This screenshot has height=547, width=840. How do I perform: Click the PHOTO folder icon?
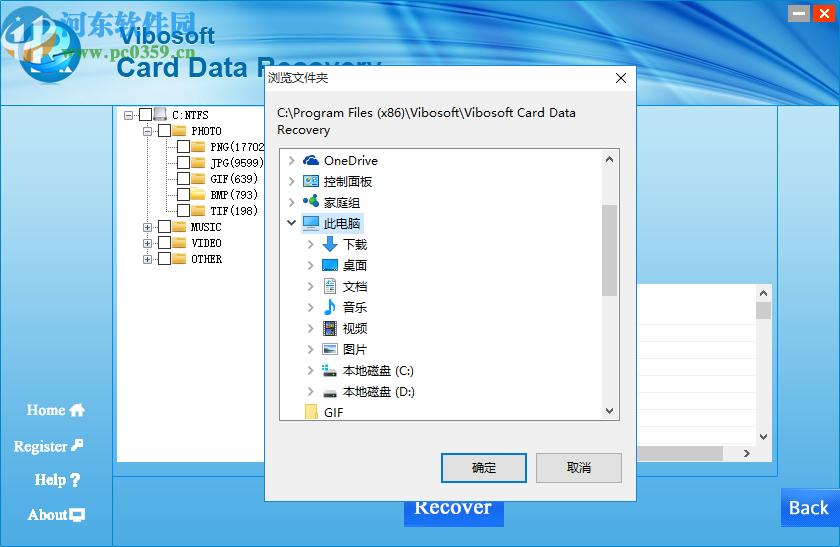pos(179,131)
